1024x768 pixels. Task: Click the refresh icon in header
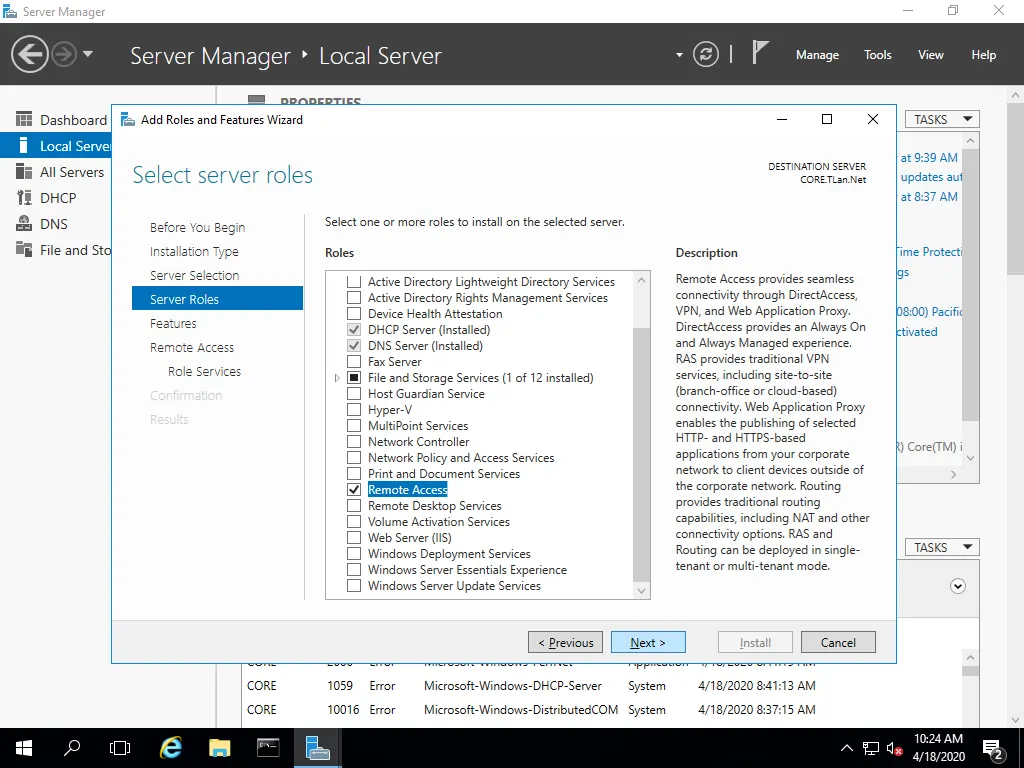point(706,54)
